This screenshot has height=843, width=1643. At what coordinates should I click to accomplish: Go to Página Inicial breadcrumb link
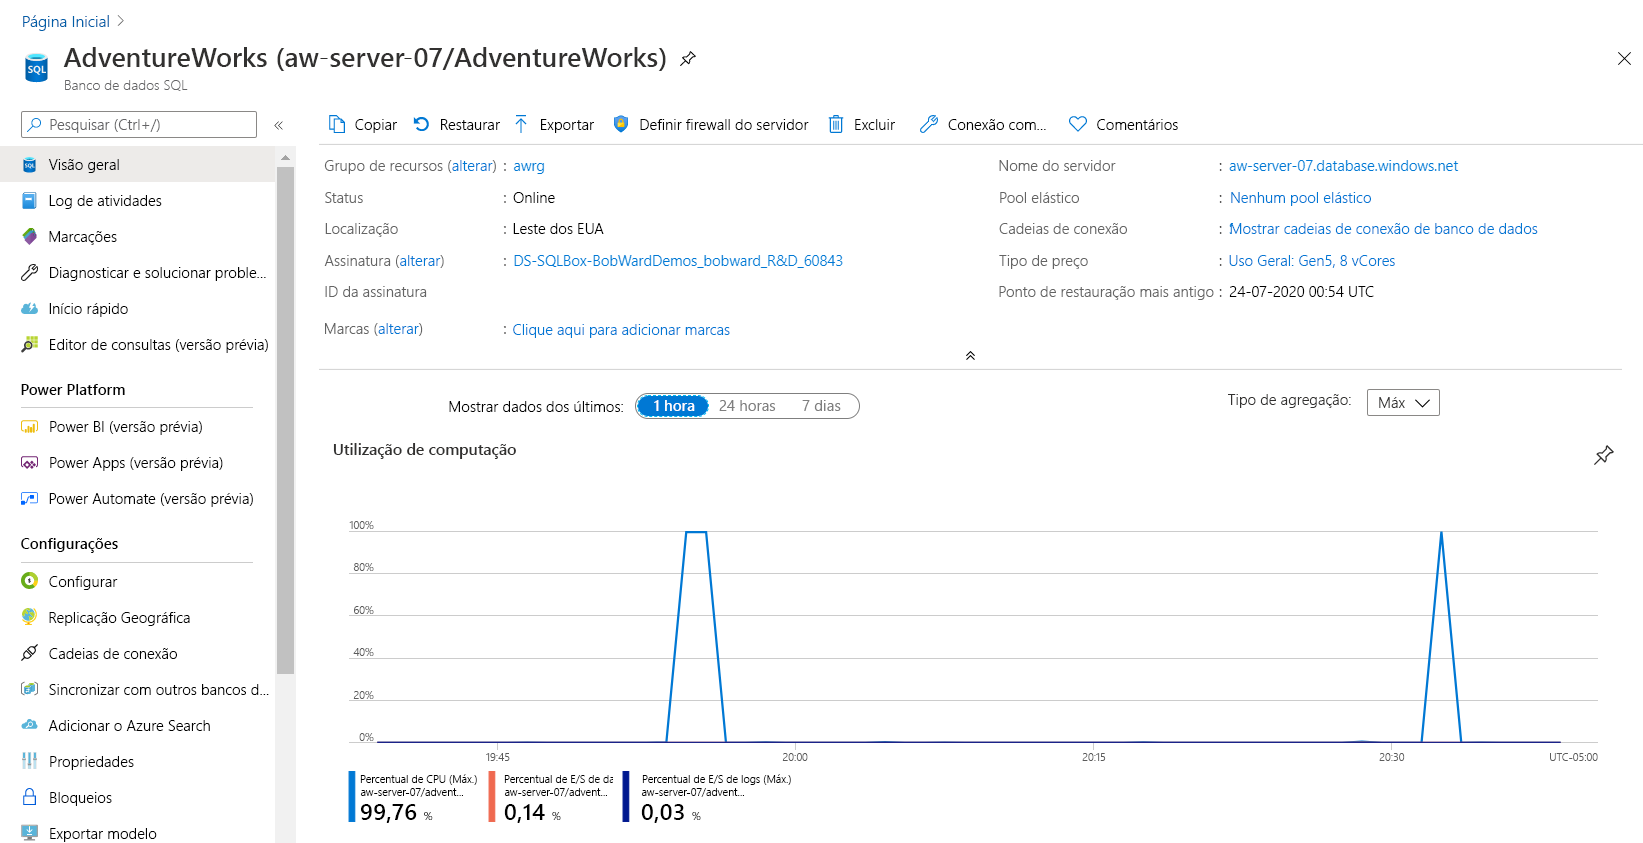click(66, 21)
